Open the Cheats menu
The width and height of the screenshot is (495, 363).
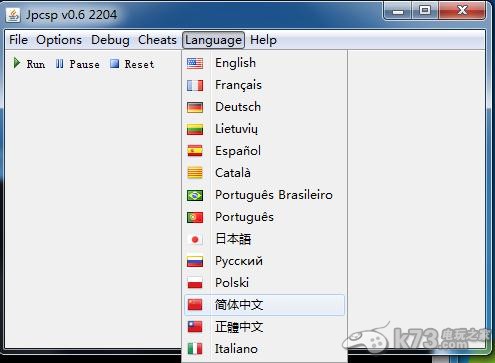pos(157,40)
